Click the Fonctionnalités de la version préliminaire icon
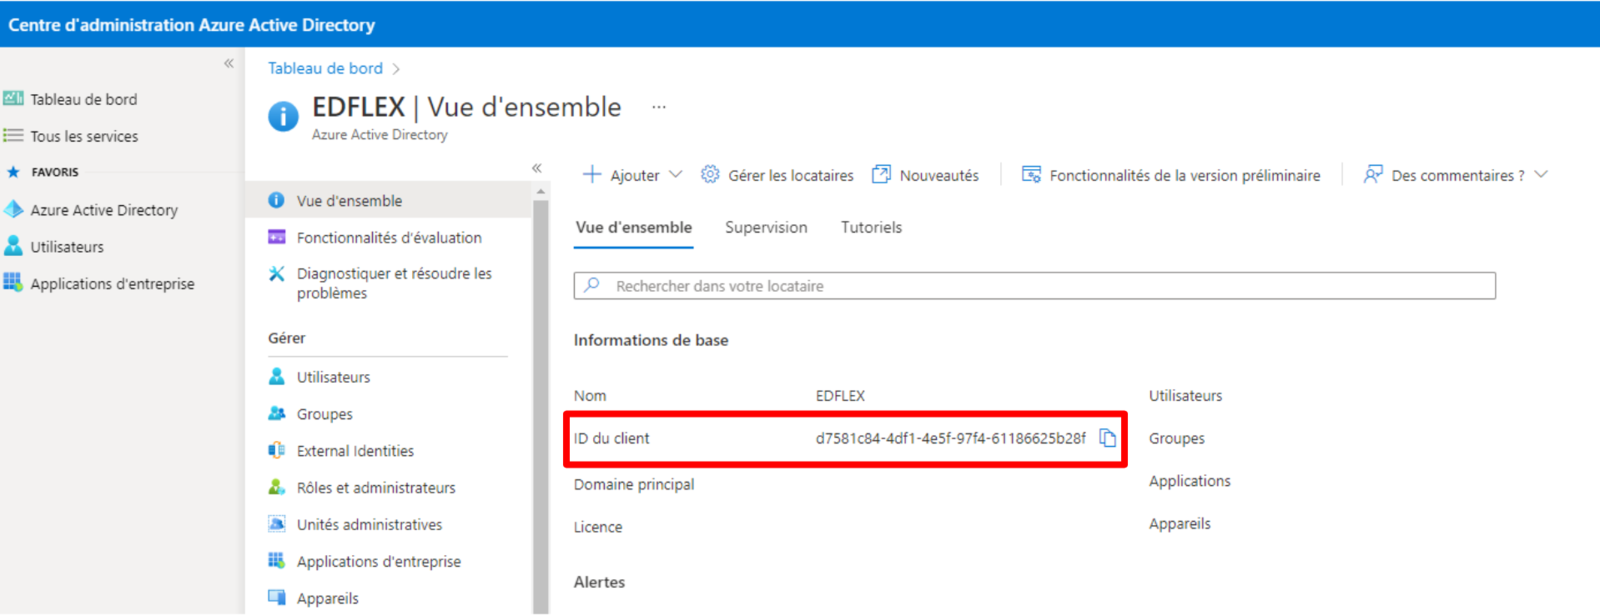Image resolution: width=1600 pixels, height=616 pixels. (1031, 174)
